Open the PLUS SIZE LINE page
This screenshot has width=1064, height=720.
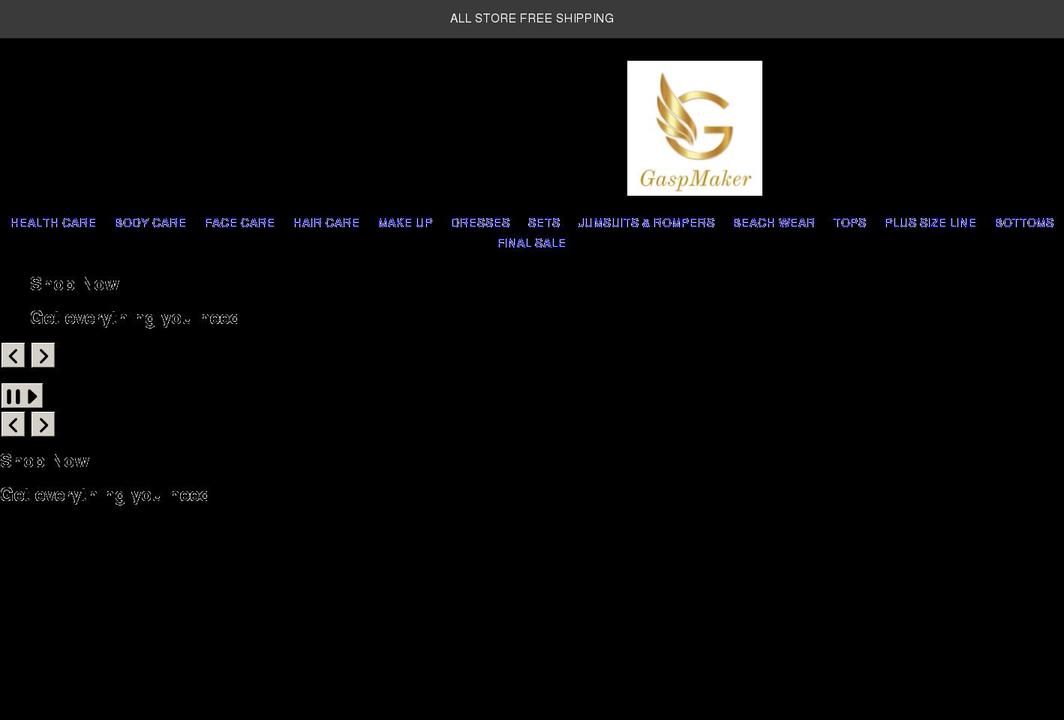point(930,222)
